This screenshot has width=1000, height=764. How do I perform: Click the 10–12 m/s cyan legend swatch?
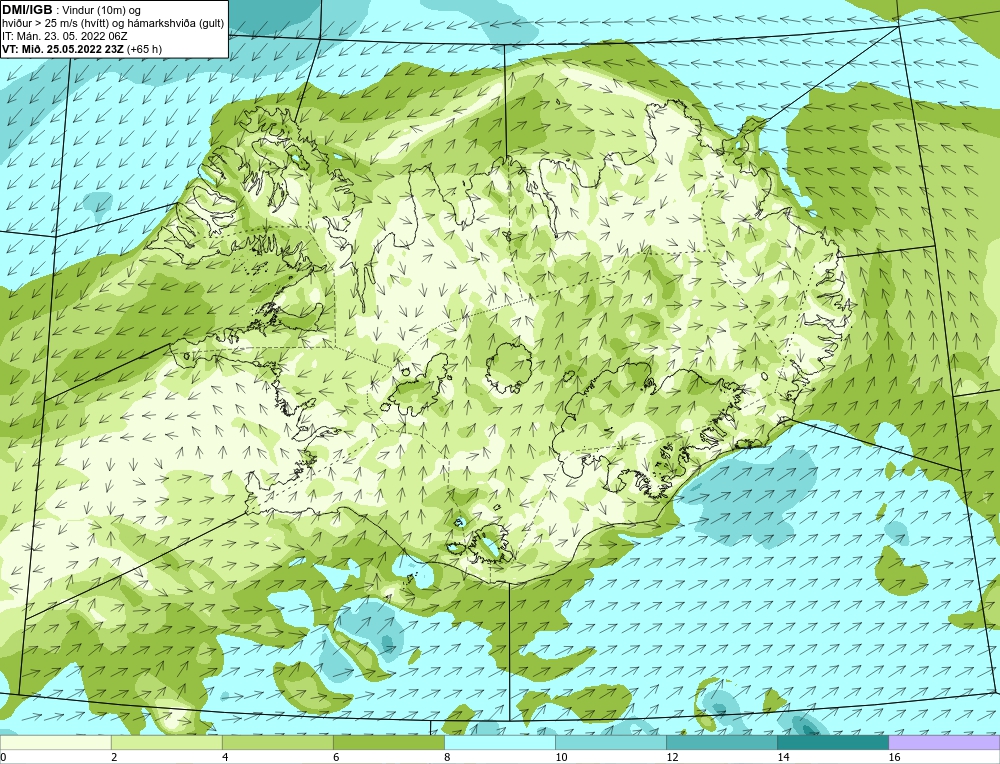point(610,742)
